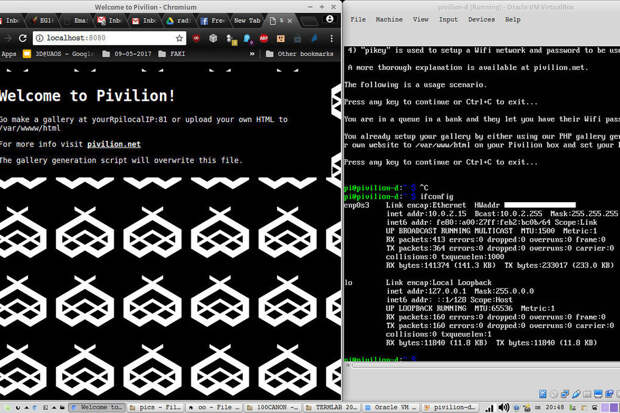Close the active Pivilion tab
This screenshot has width=620, height=413.
[290, 21]
